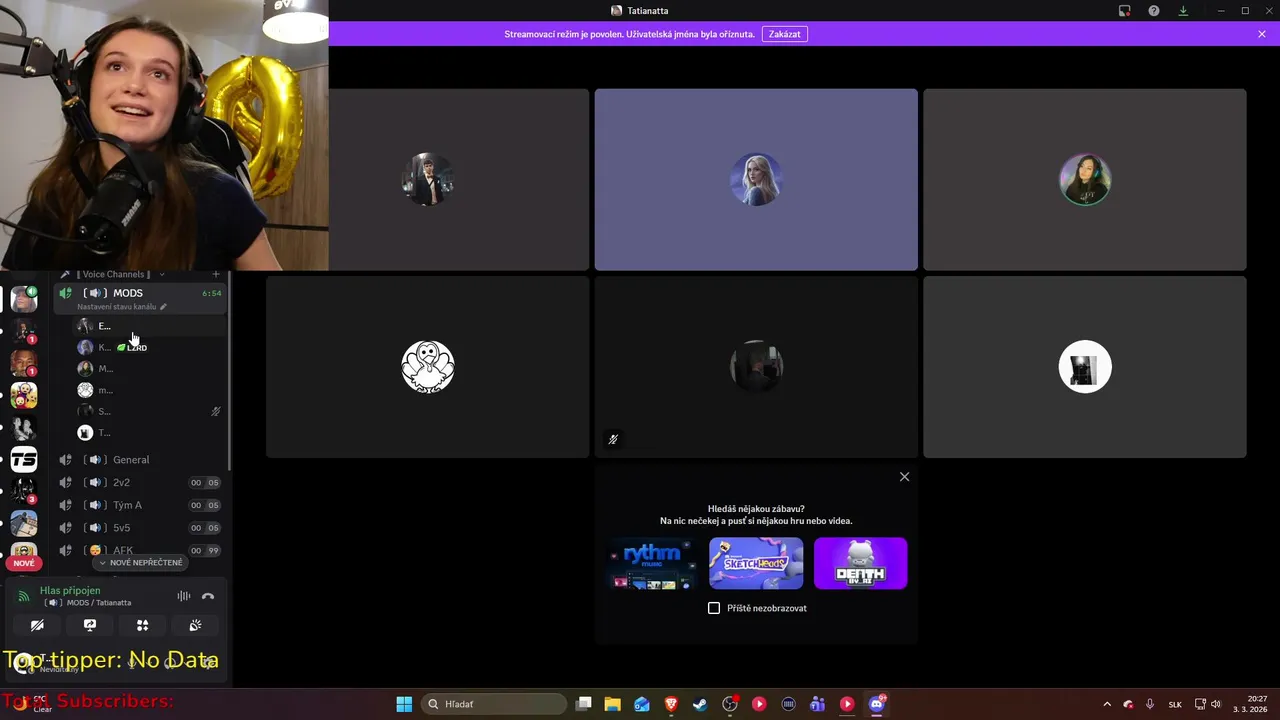Open the activities launcher icon
This screenshot has width=1280, height=720.
tap(142, 625)
